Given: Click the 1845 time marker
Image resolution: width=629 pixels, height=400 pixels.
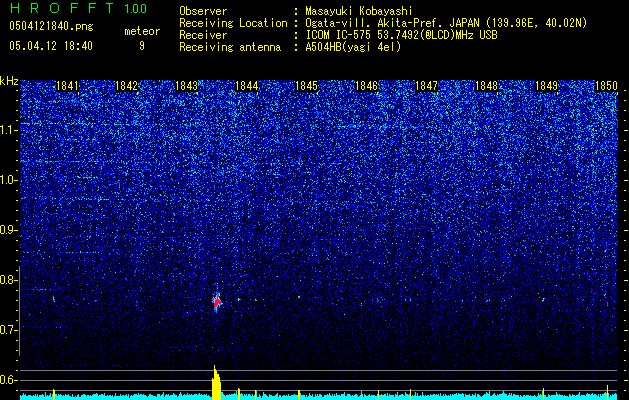Looking at the screenshot, I should (x=306, y=86).
